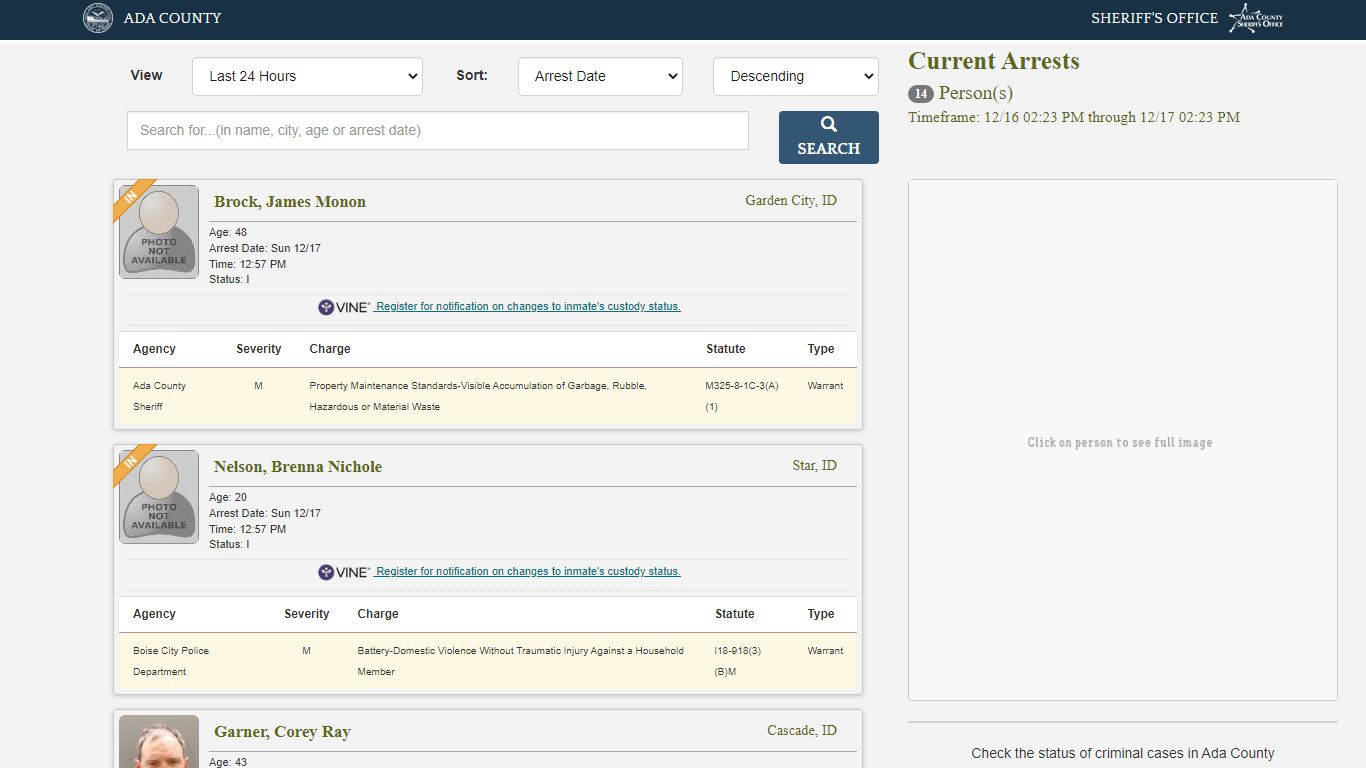Click the Current Arrests heading
The height and width of the screenshot is (768, 1366).
994,61
